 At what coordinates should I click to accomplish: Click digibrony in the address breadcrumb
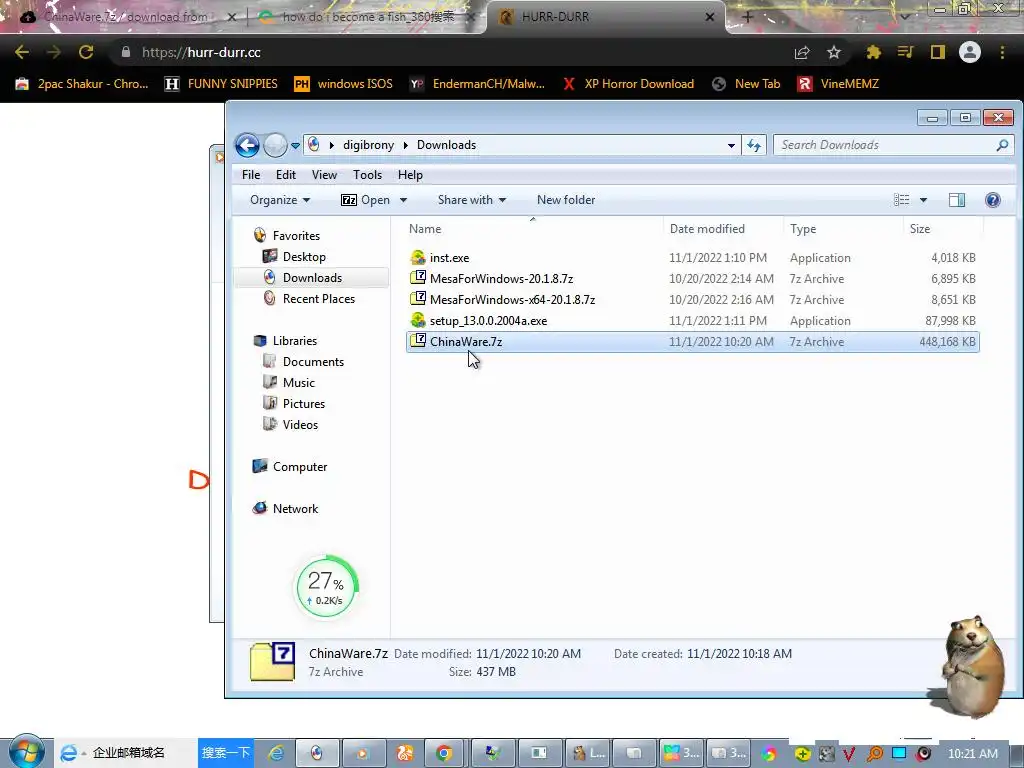pyautogui.click(x=368, y=145)
